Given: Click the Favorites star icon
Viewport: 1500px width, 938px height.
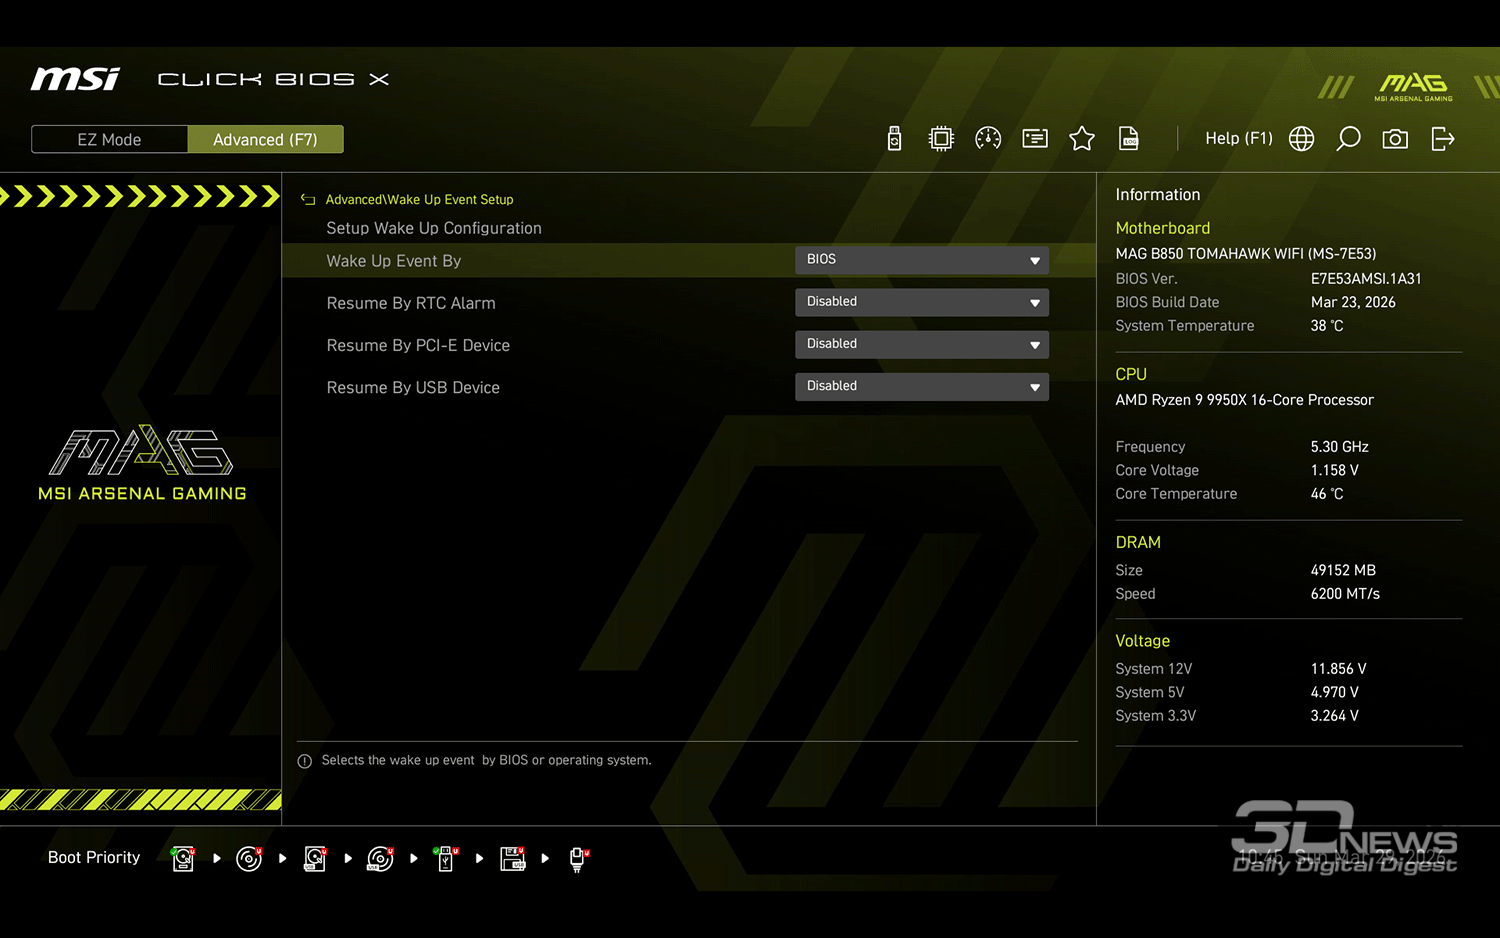Looking at the screenshot, I should pos(1082,139).
